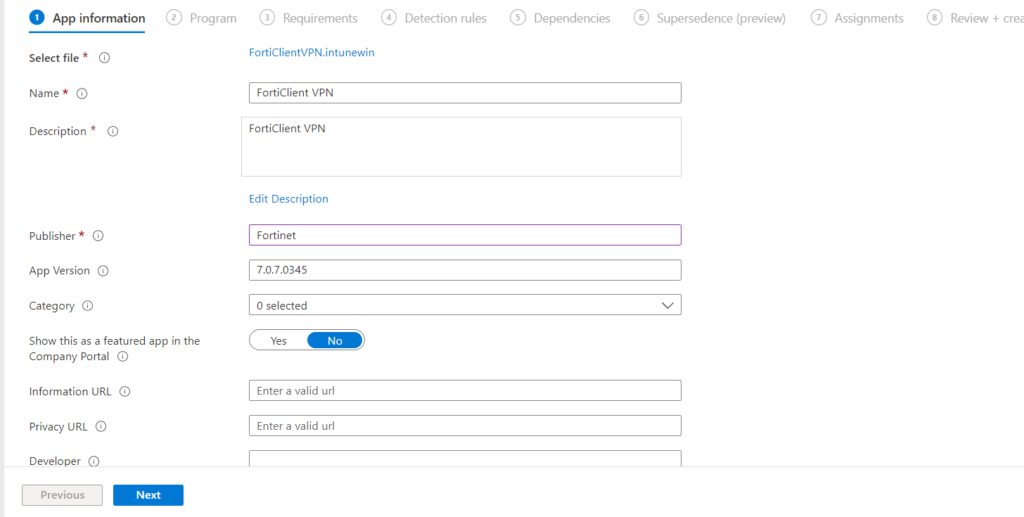Click into the App Version field

(465, 270)
